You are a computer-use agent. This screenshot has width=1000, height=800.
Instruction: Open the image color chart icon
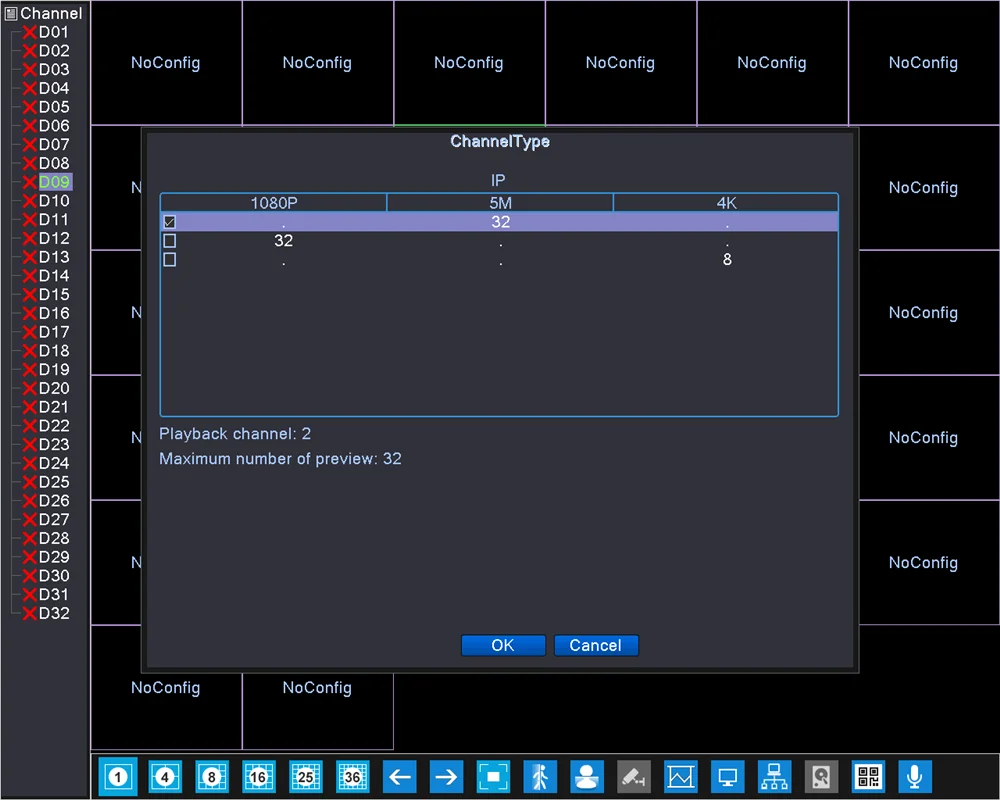tap(680, 776)
